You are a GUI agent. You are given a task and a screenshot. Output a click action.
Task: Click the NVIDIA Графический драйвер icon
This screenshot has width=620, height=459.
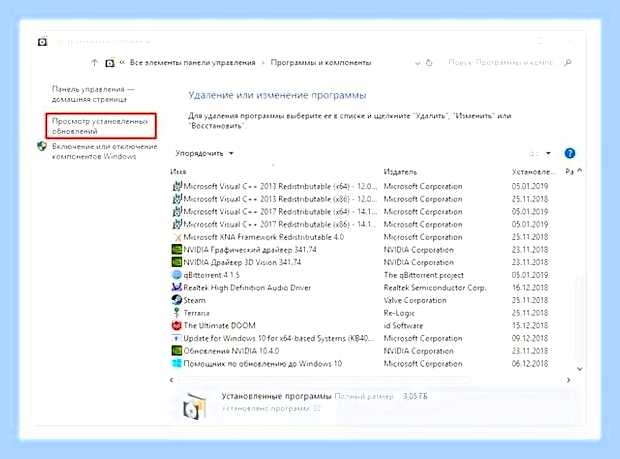pyautogui.click(x=177, y=249)
